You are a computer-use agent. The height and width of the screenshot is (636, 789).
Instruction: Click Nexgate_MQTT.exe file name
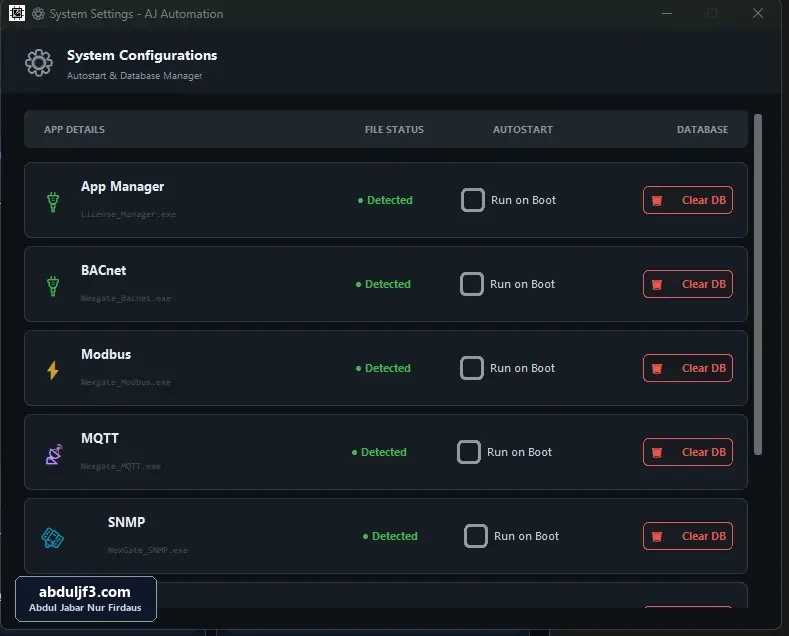click(x=121, y=466)
